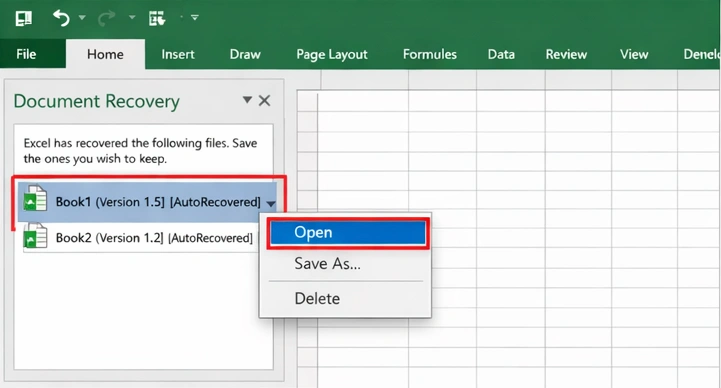
Task: Open the Page Layout tab
Action: (332, 54)
